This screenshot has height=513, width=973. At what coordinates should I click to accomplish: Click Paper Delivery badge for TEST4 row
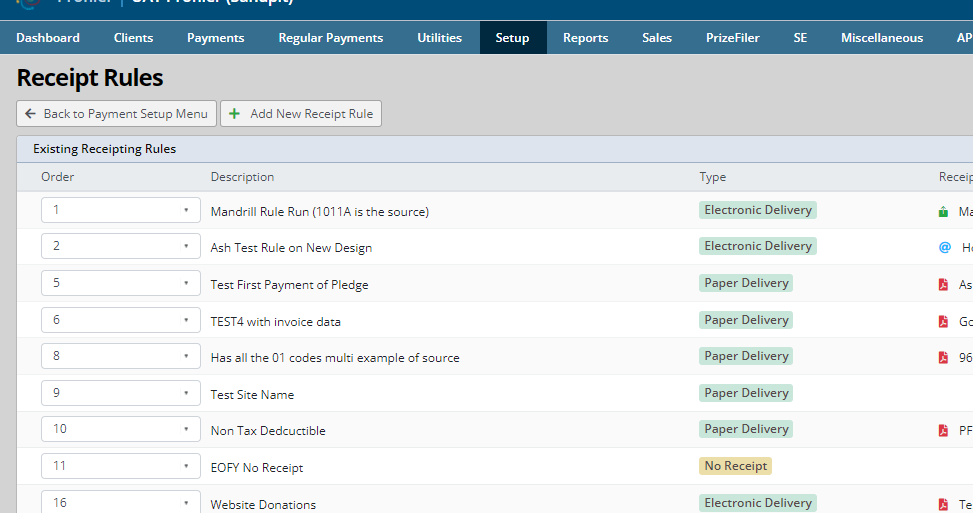click(746, 319)
